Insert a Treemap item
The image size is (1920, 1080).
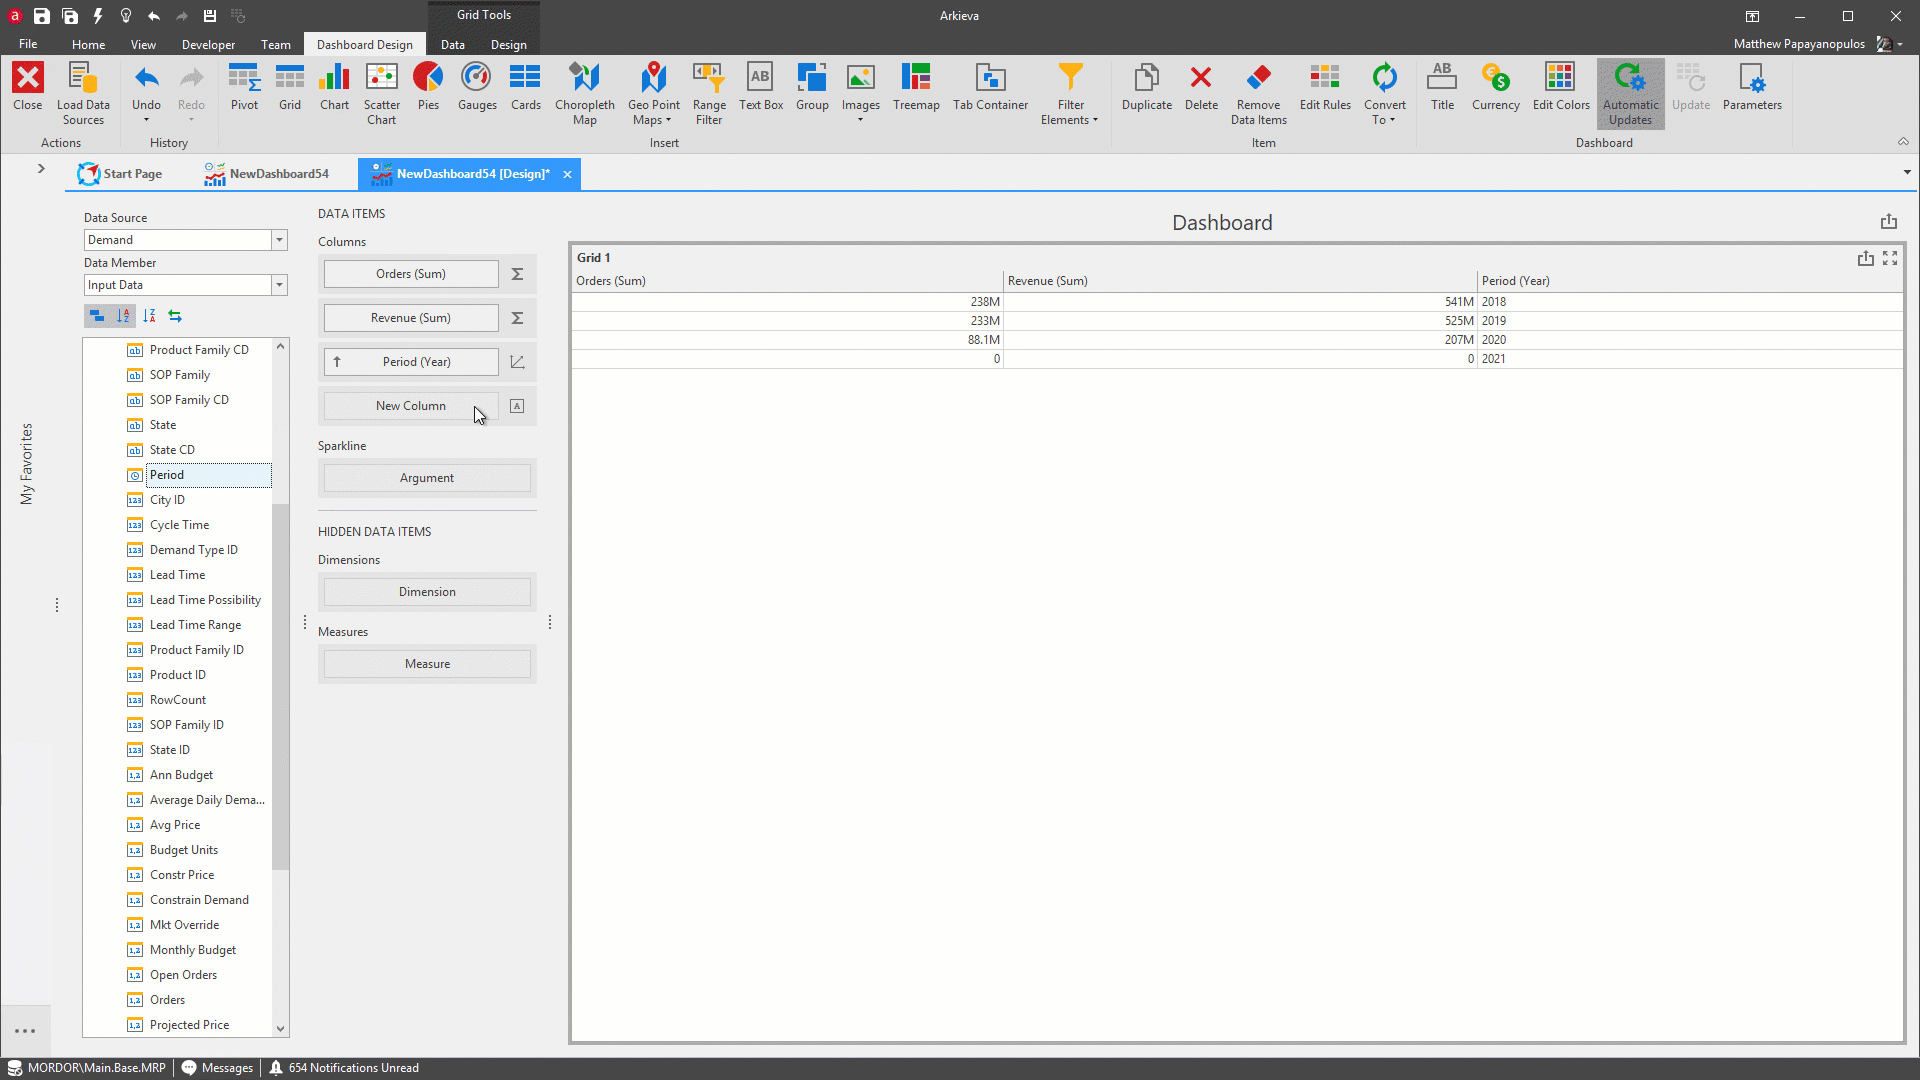coord(916,87)
